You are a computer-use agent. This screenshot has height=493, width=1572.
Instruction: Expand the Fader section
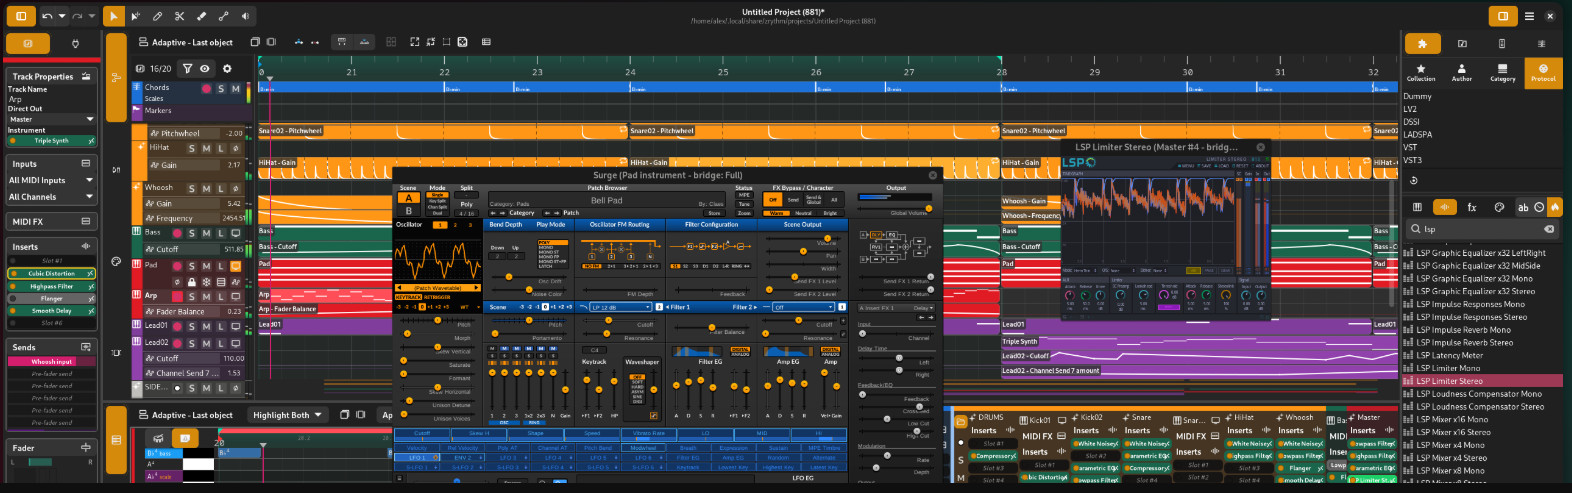coord(85,448)
